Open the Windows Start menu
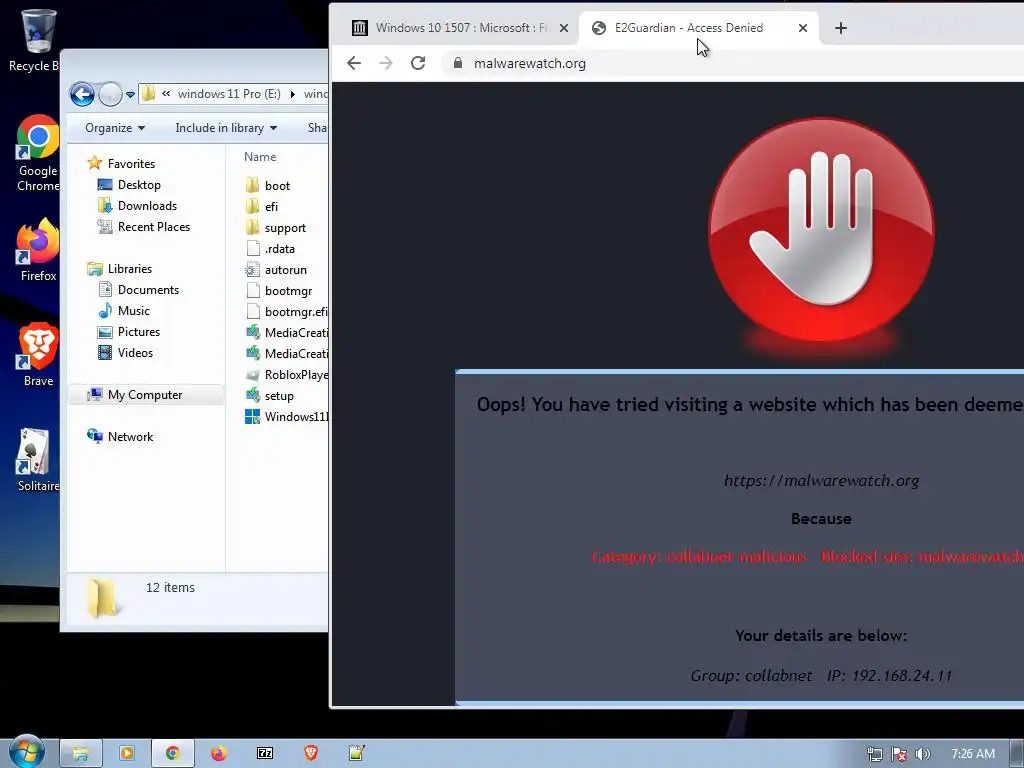 point(26,752)
